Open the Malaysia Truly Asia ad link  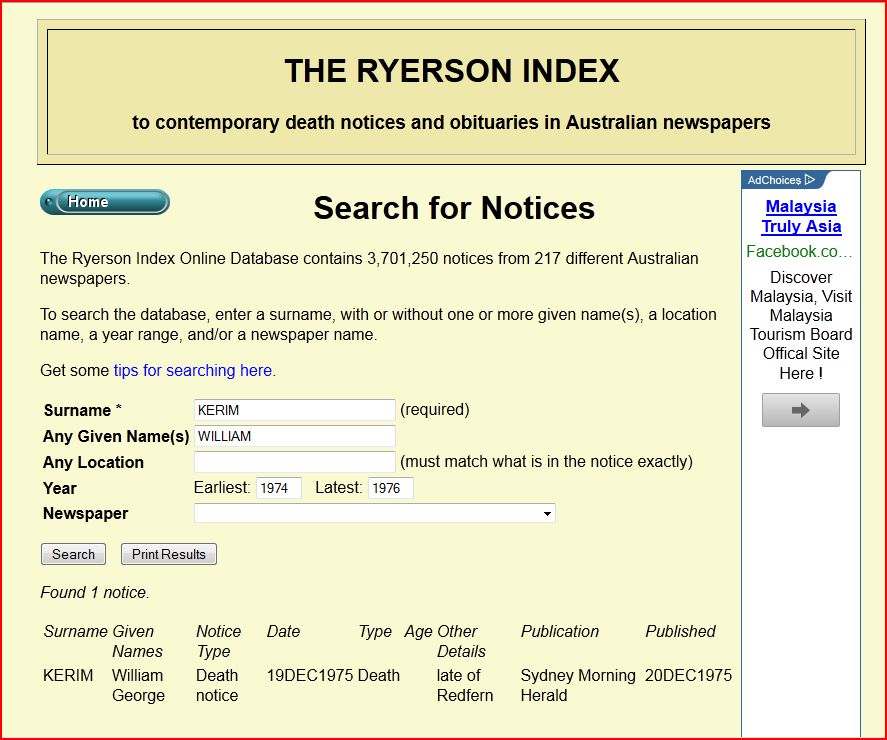[x=801, y=216]
